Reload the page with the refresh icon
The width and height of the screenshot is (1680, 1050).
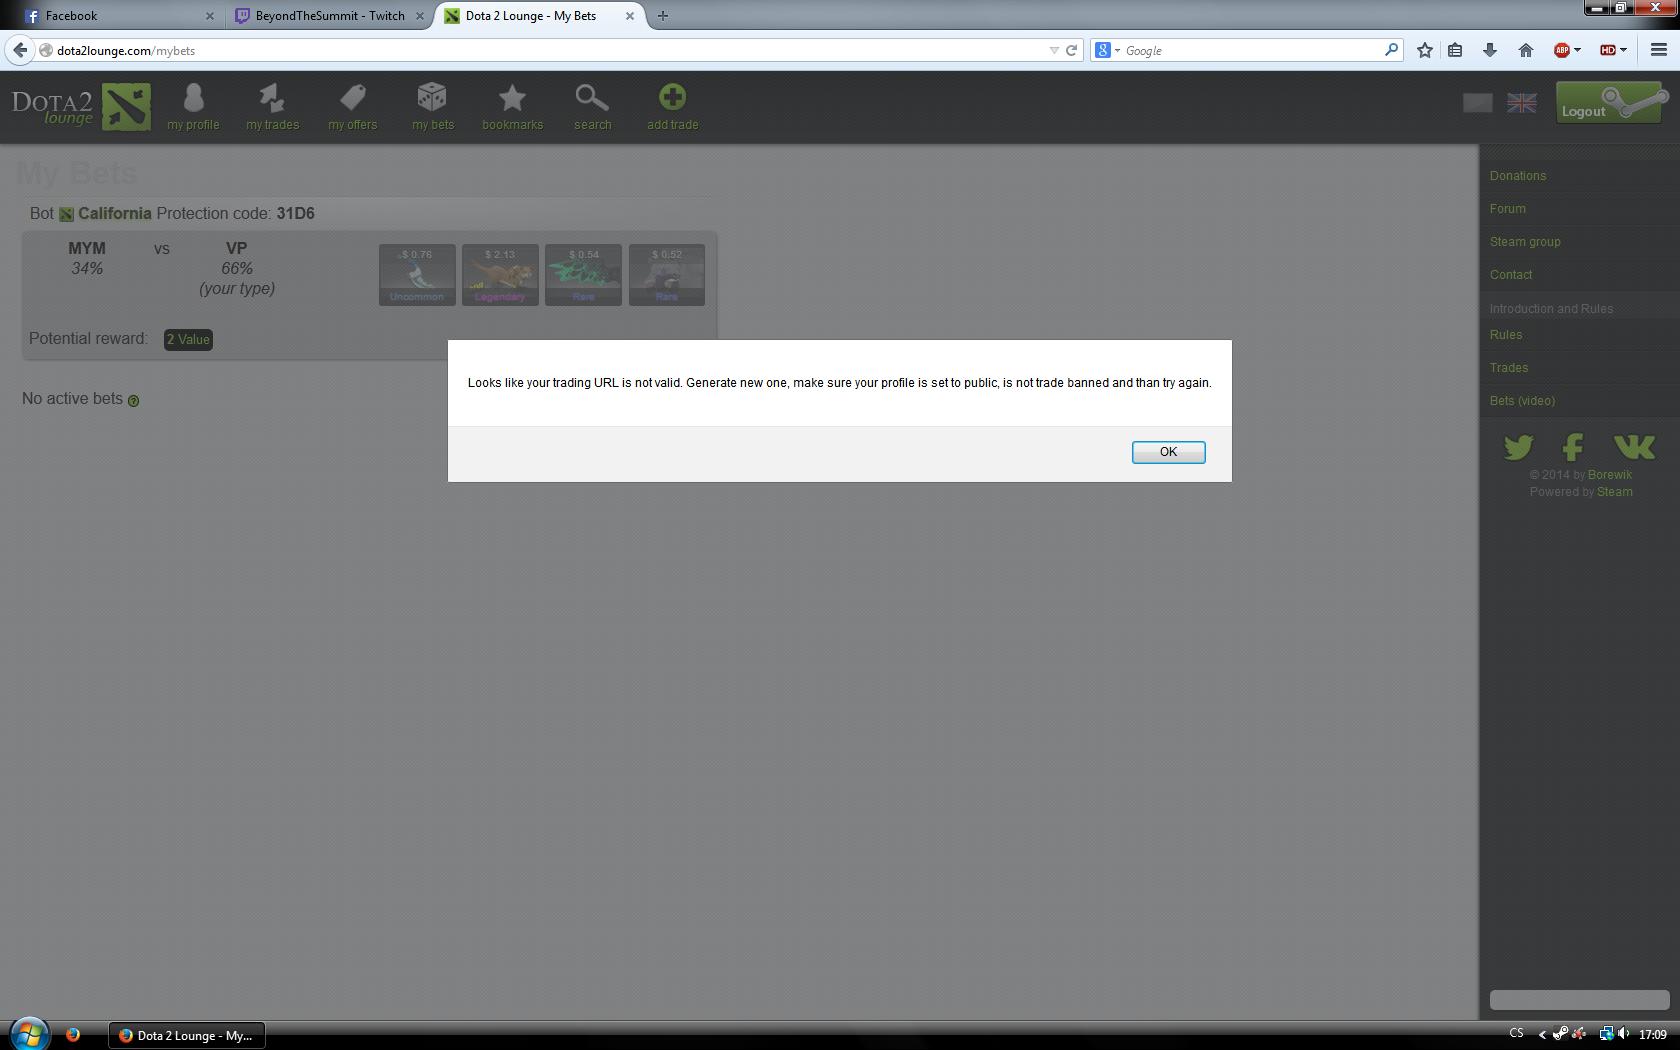(1071, 50)
